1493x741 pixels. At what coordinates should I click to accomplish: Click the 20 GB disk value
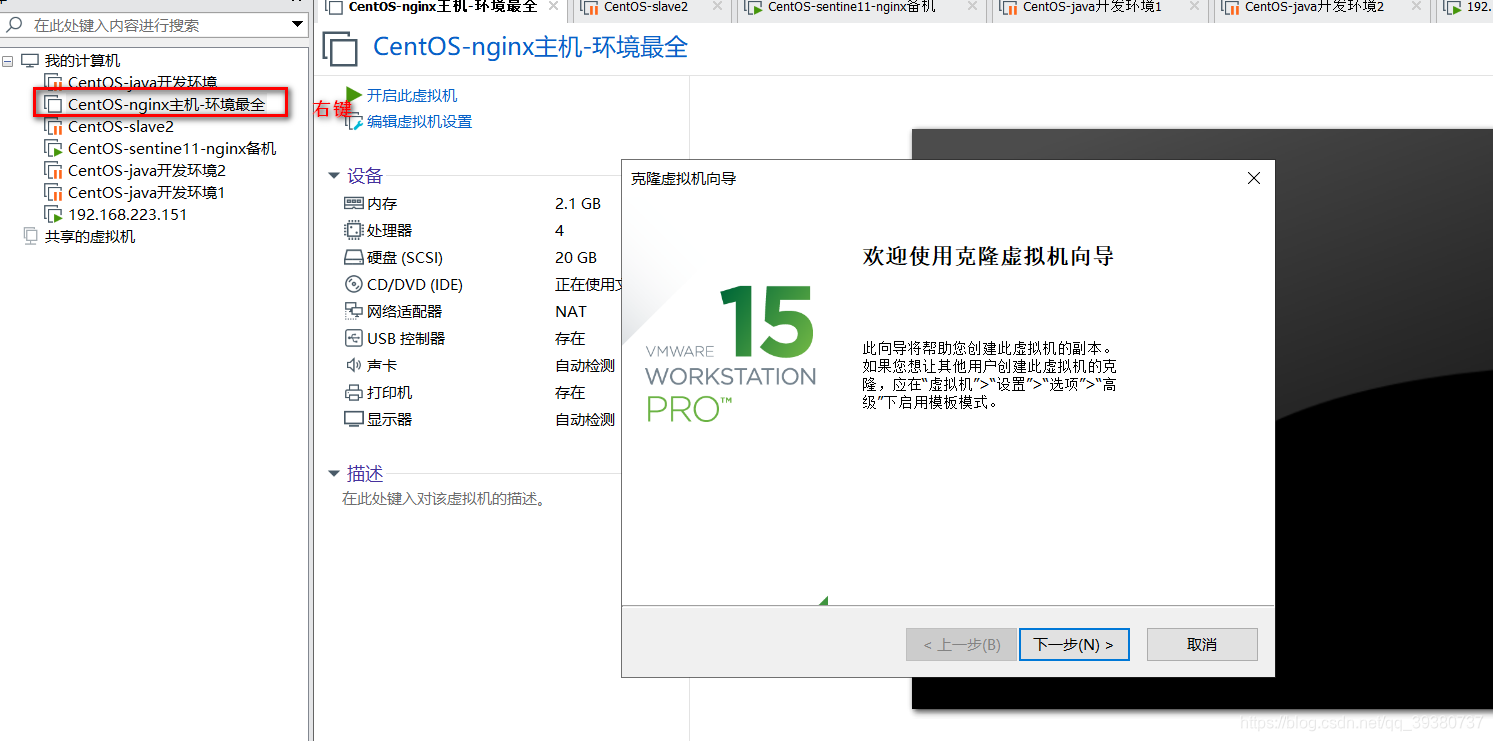(576, 257)
